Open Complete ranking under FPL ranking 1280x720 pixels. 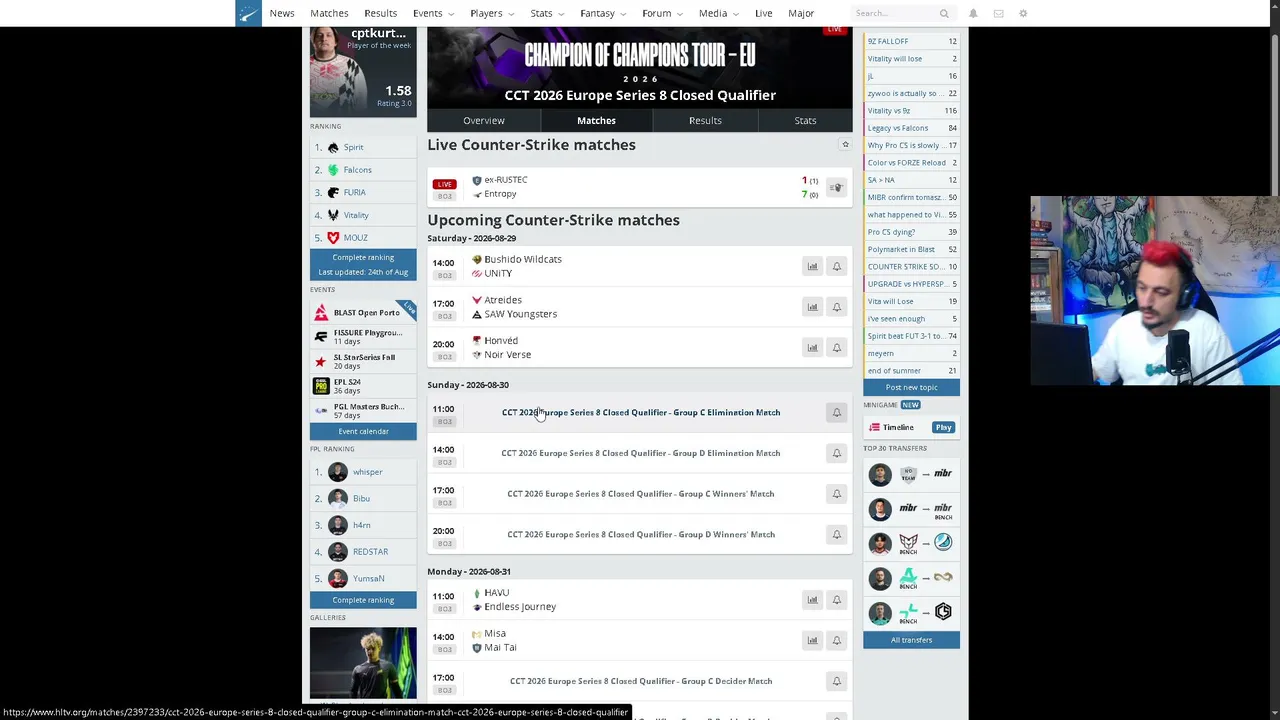tap(363, 600)
